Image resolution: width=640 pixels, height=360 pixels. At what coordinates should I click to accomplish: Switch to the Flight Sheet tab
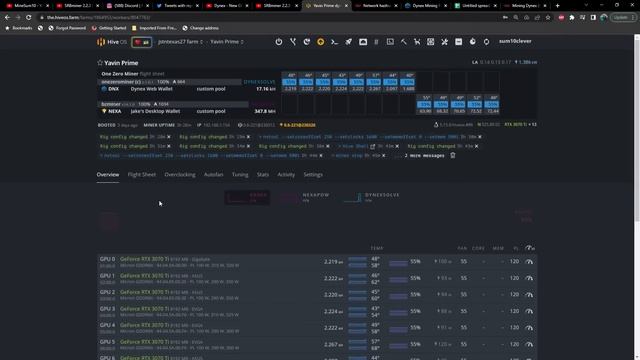(142, 175)
